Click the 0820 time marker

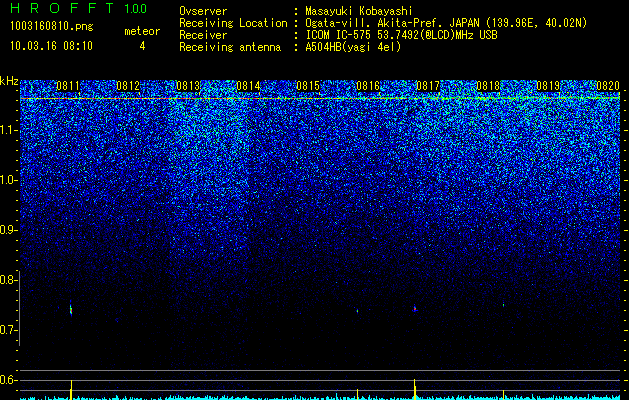coord(608,86)
